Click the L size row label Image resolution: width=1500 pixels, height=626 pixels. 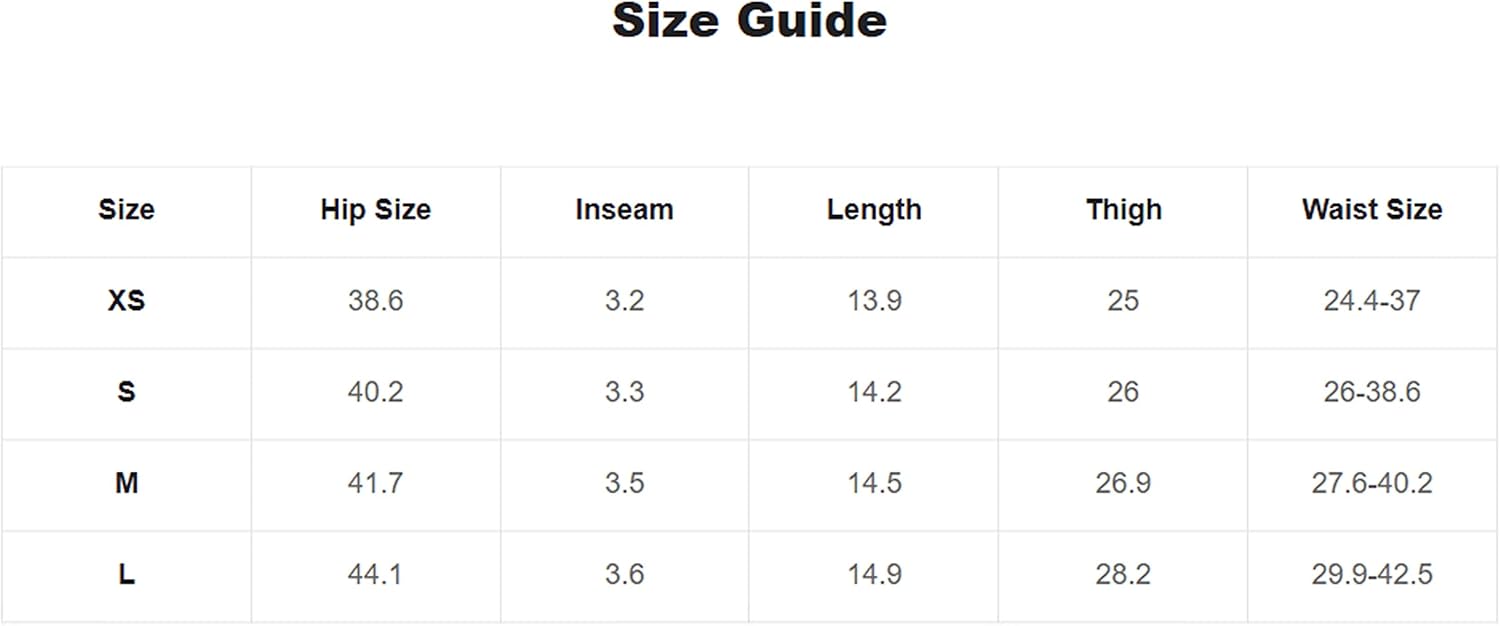click(126, 575)
